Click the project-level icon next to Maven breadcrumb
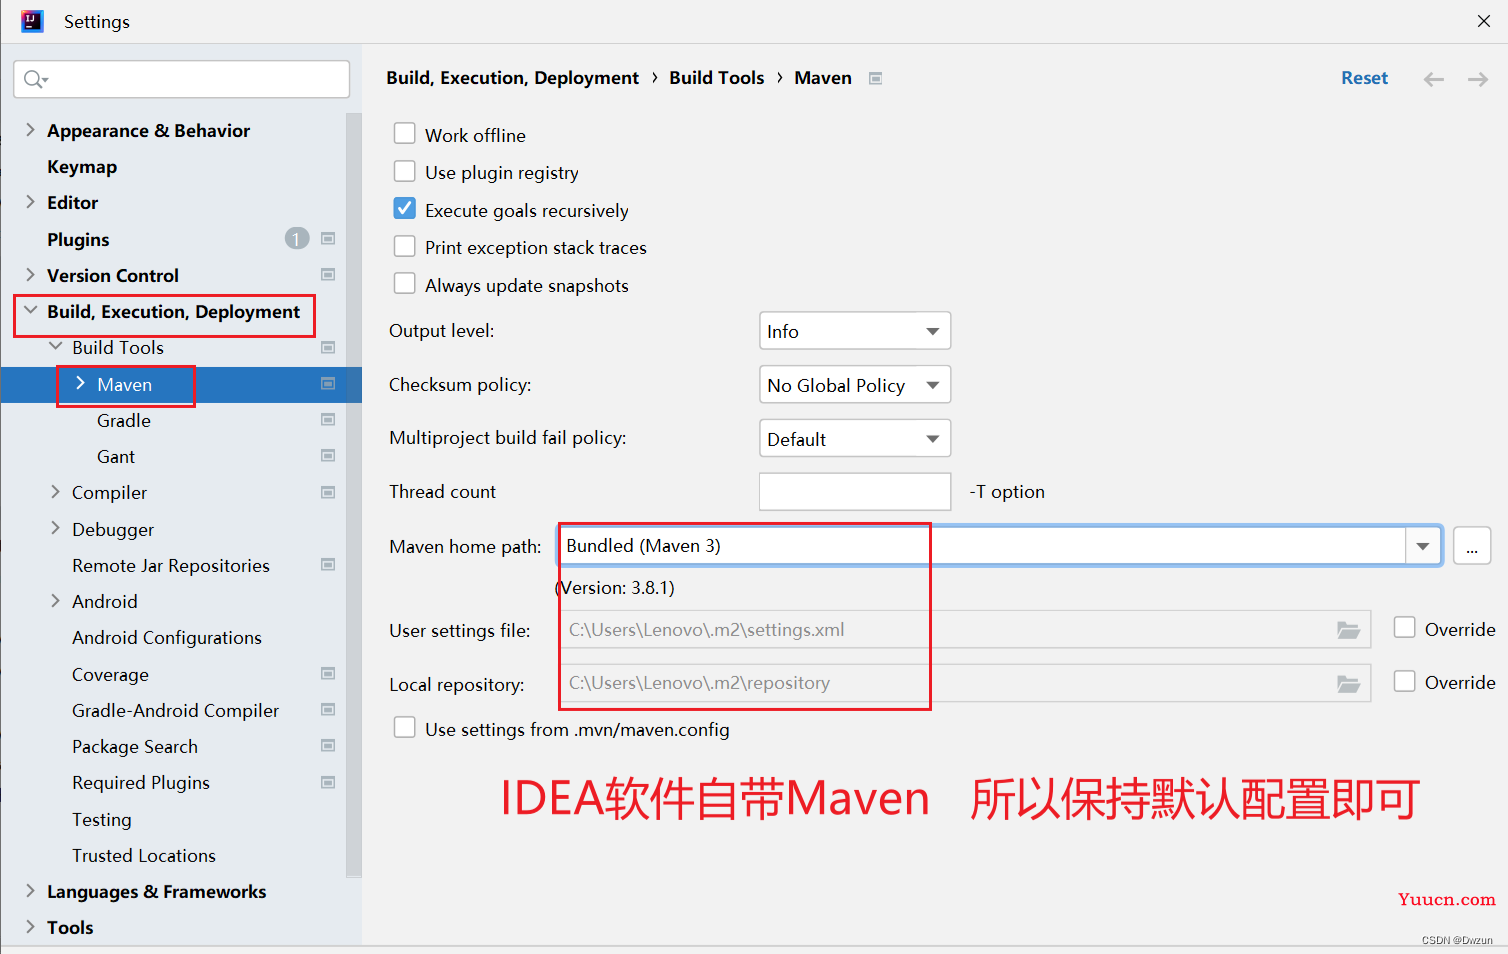The width and height of the screenshot is (1508, 954). (x=875, y=78)
